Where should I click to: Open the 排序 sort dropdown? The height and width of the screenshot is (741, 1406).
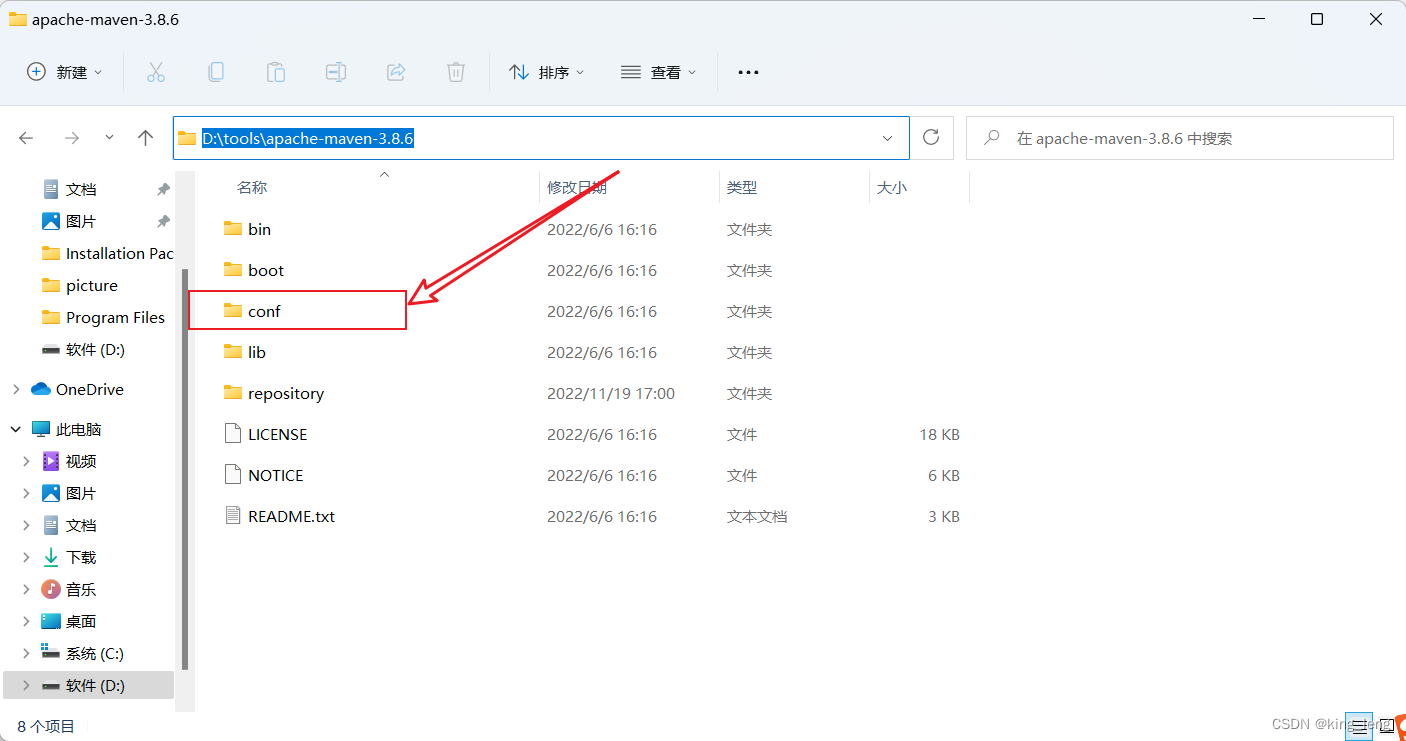pos(547,72)
